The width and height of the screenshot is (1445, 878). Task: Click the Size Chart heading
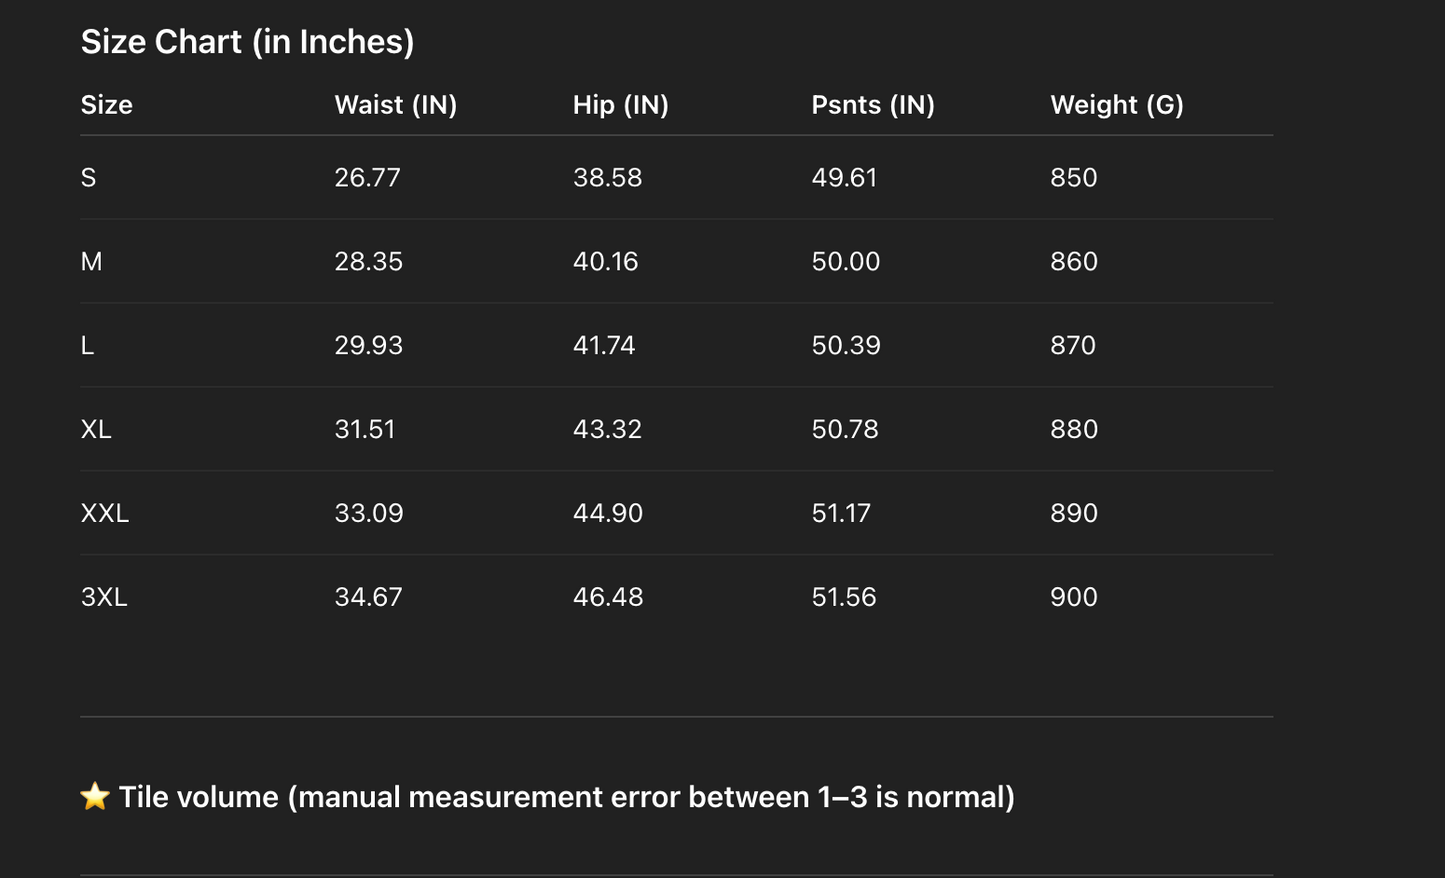point(247,42)
